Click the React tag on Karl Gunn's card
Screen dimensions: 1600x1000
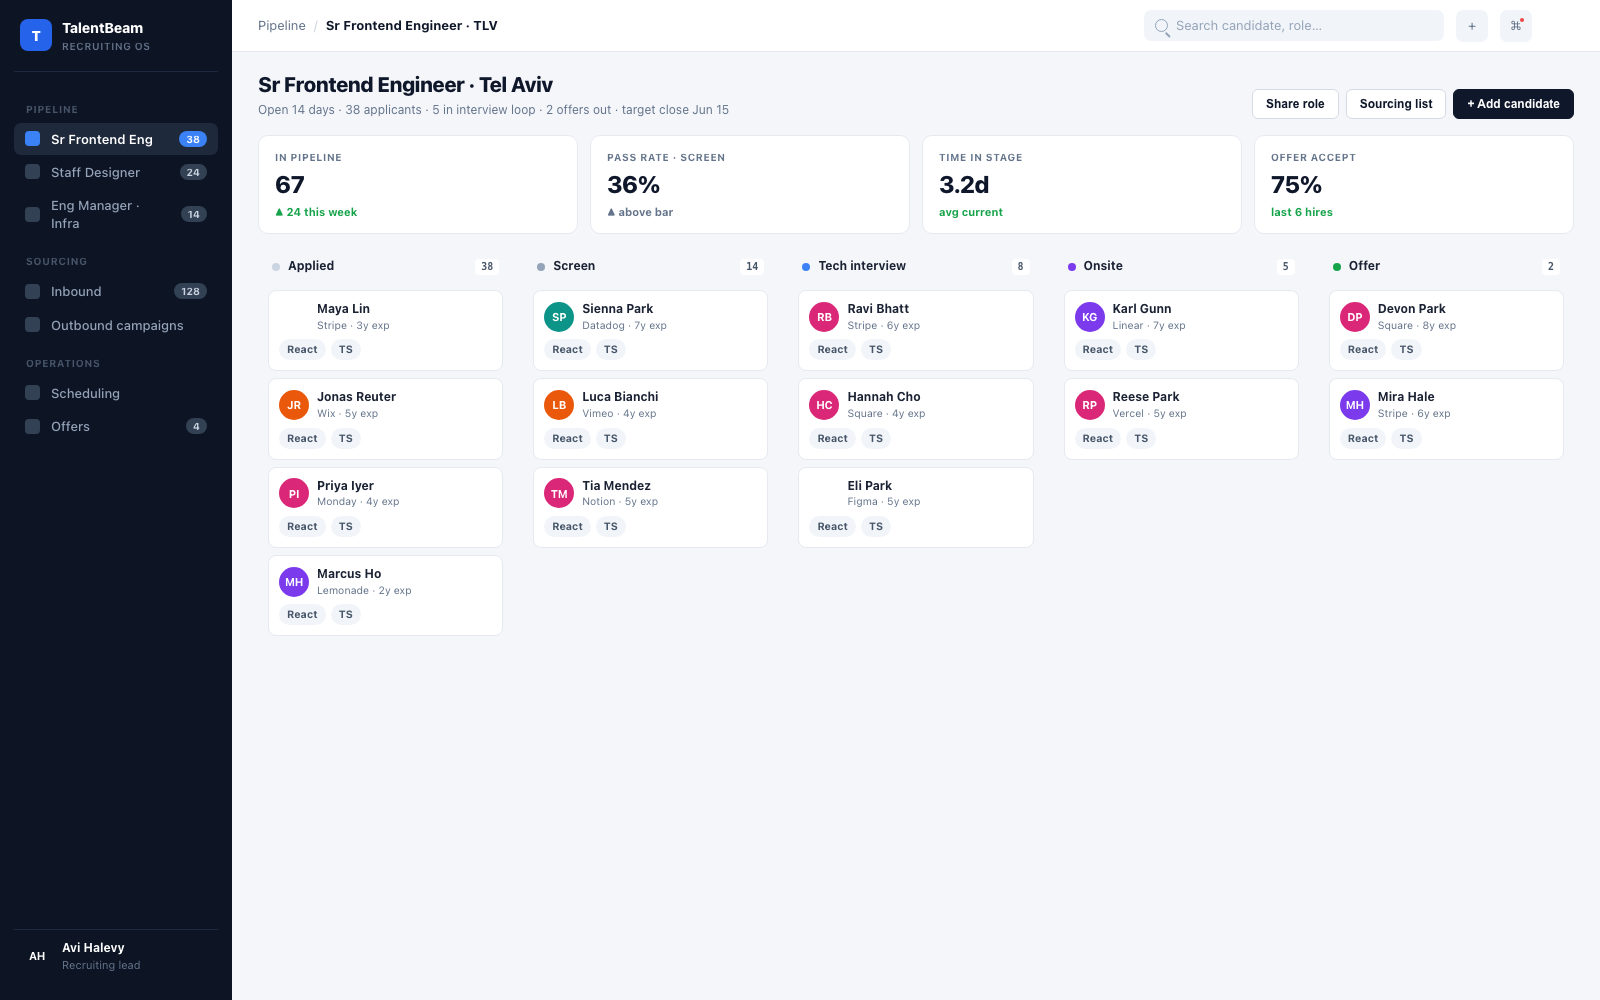tap(1097, 350)
